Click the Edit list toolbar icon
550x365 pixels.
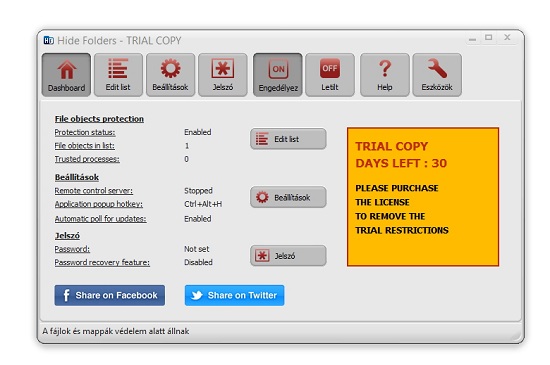click(x=118, y=75)
